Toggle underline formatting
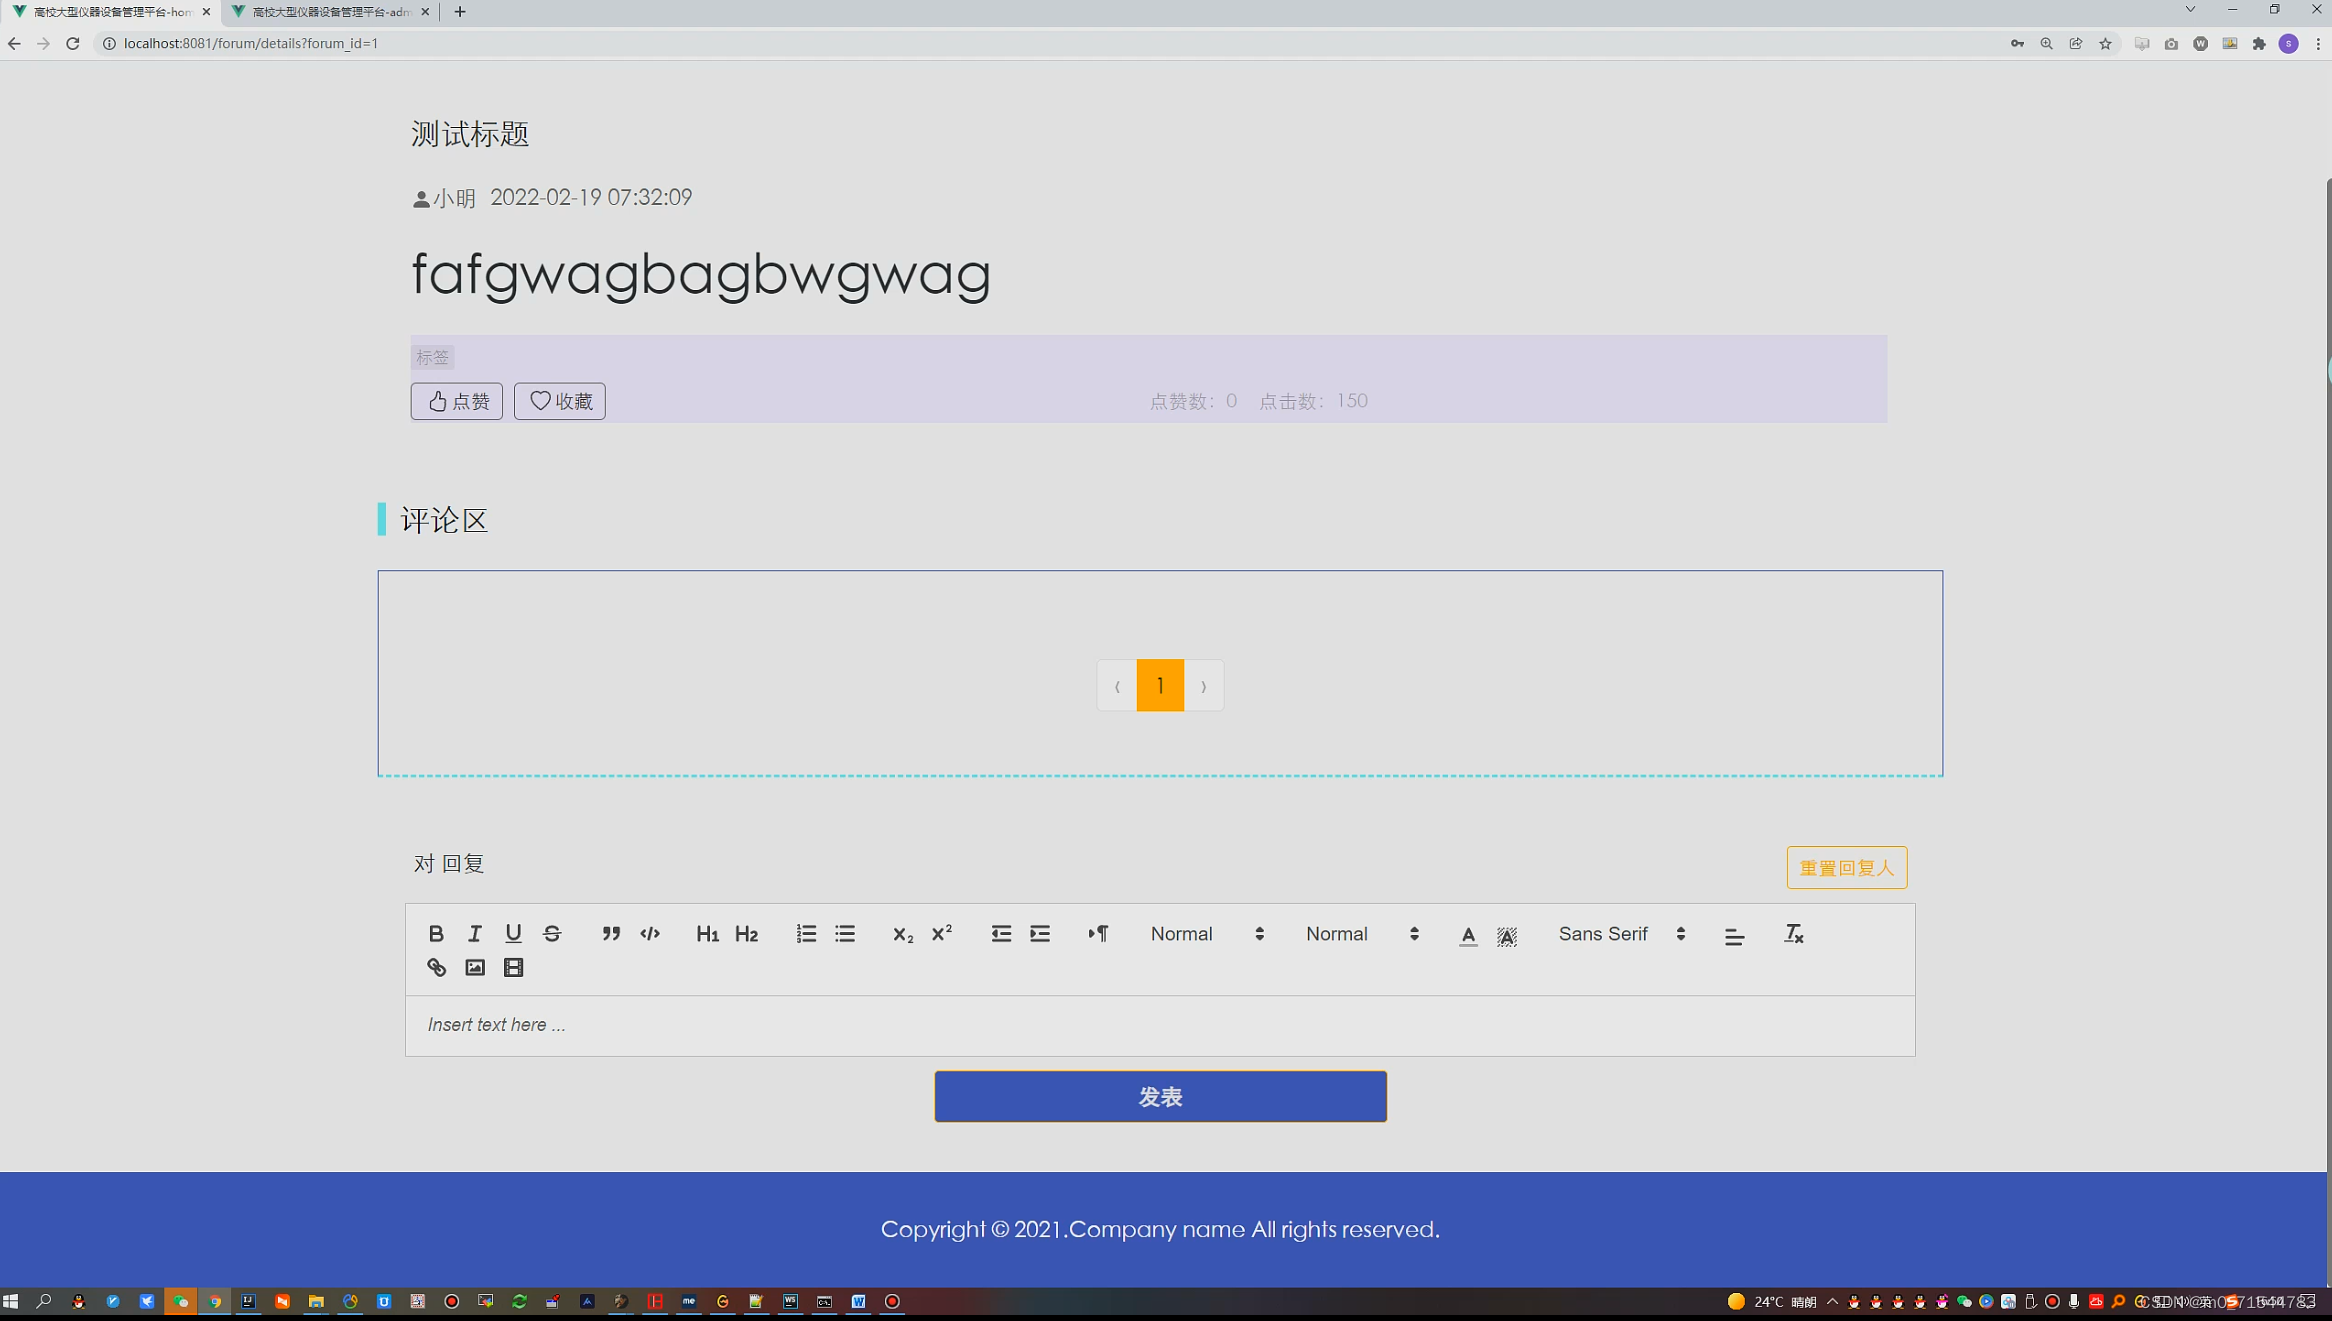The width and height of the screenshot is (2332, 1321). point(513,933)
